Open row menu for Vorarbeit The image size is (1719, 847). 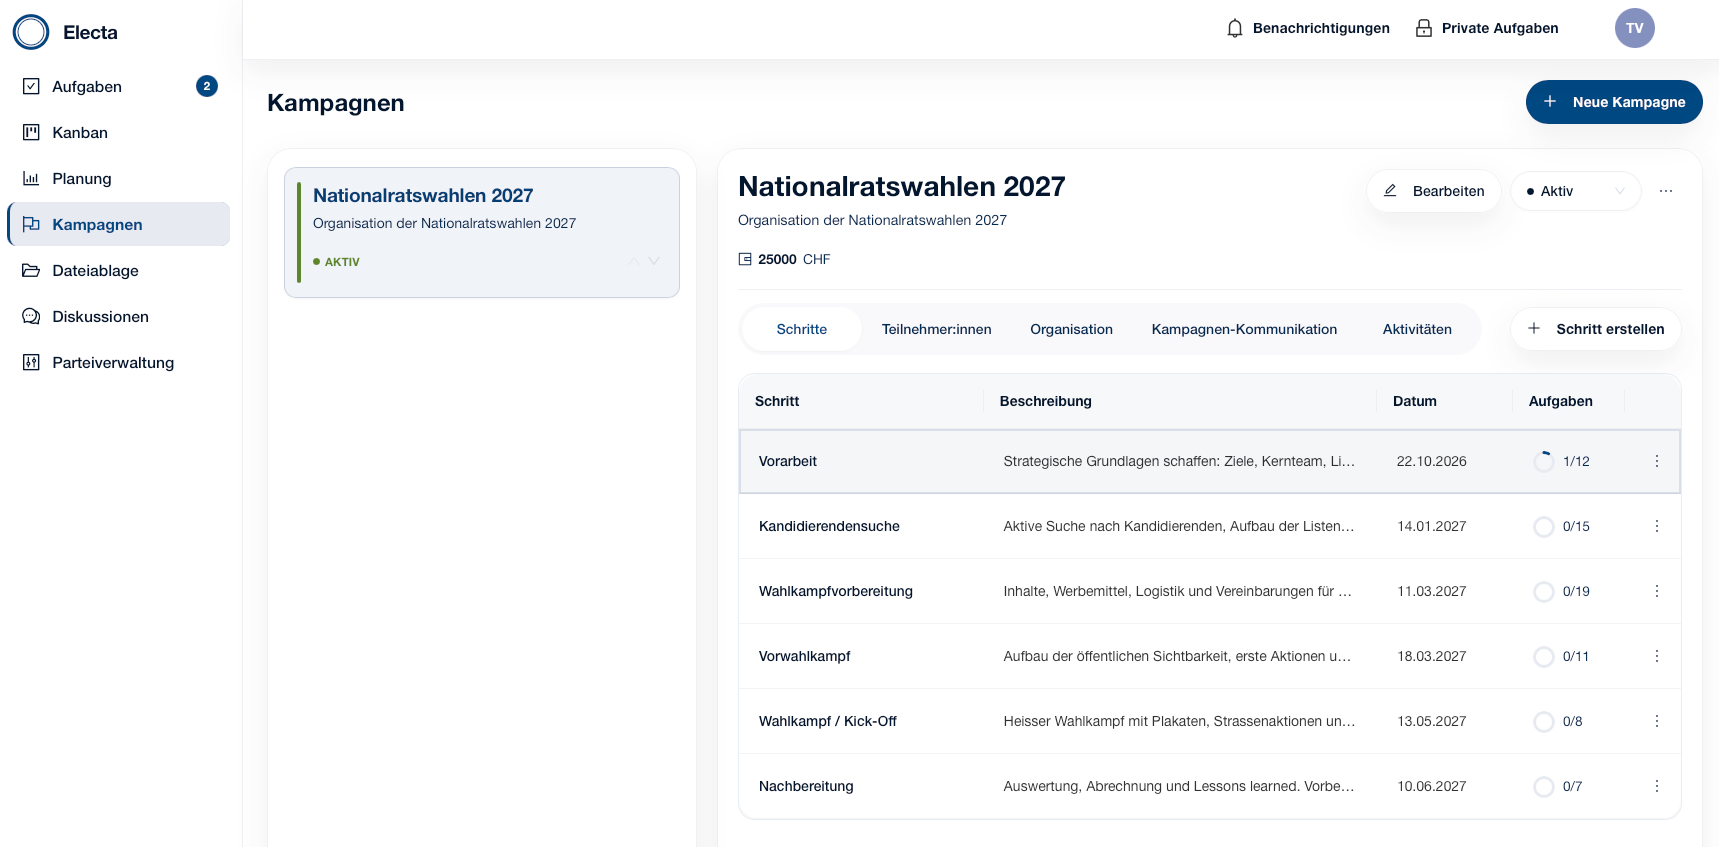(x=1656, y=461)
